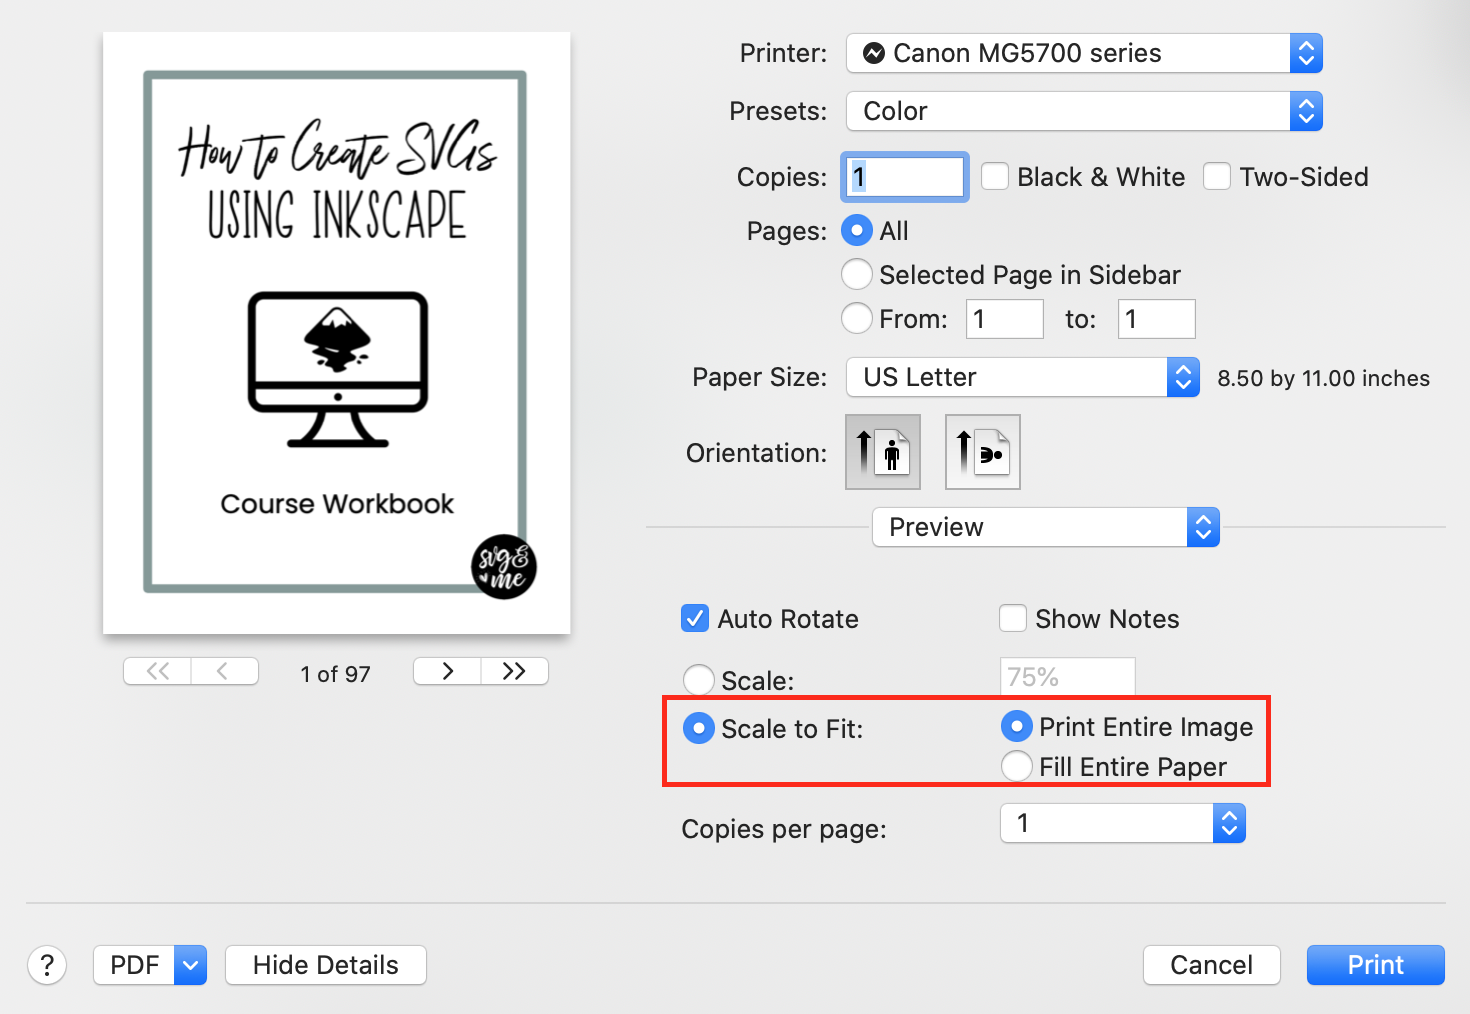Jump to first page double arrow

point(157,671)
